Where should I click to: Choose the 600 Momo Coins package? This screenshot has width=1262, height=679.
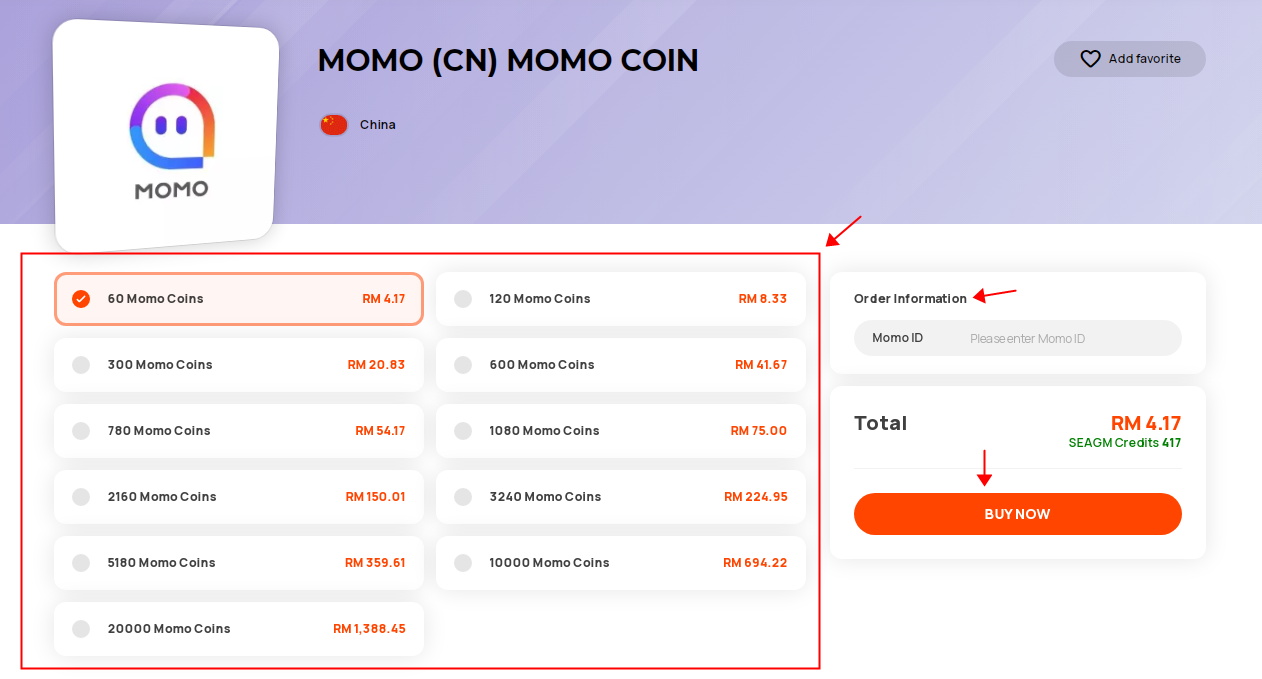point(621,365)
